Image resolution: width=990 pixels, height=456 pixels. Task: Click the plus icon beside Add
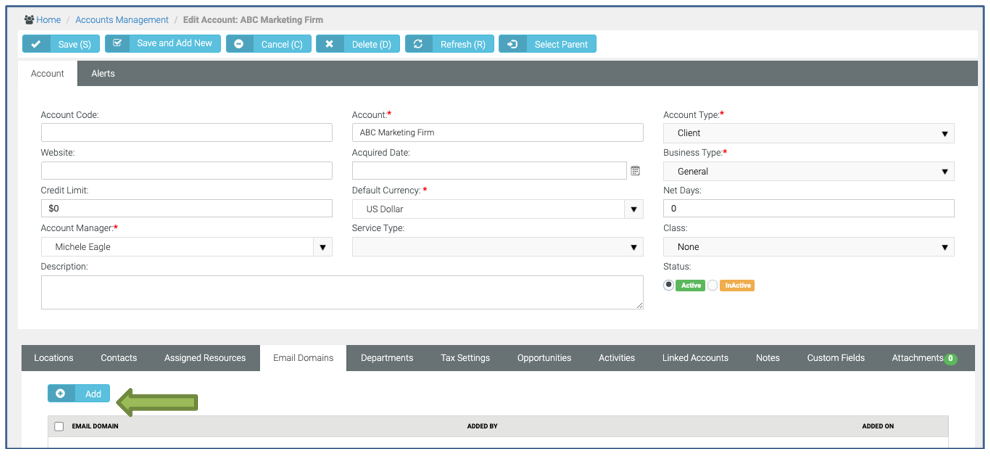coord(60,394)
